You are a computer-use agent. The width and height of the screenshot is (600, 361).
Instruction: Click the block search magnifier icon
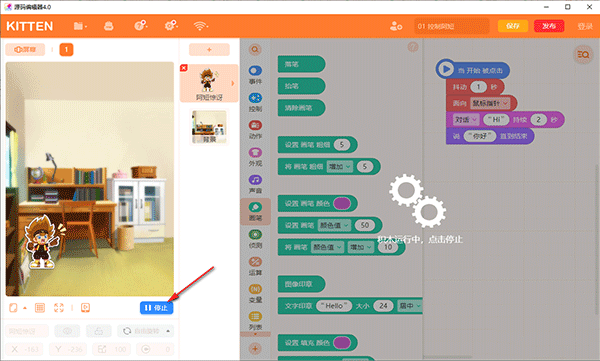pyautogui.click(x=255, y=49)
